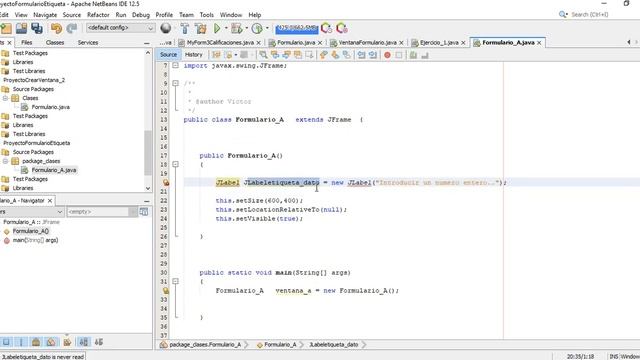Click the Start Macro Recording red circle icon

387,55
